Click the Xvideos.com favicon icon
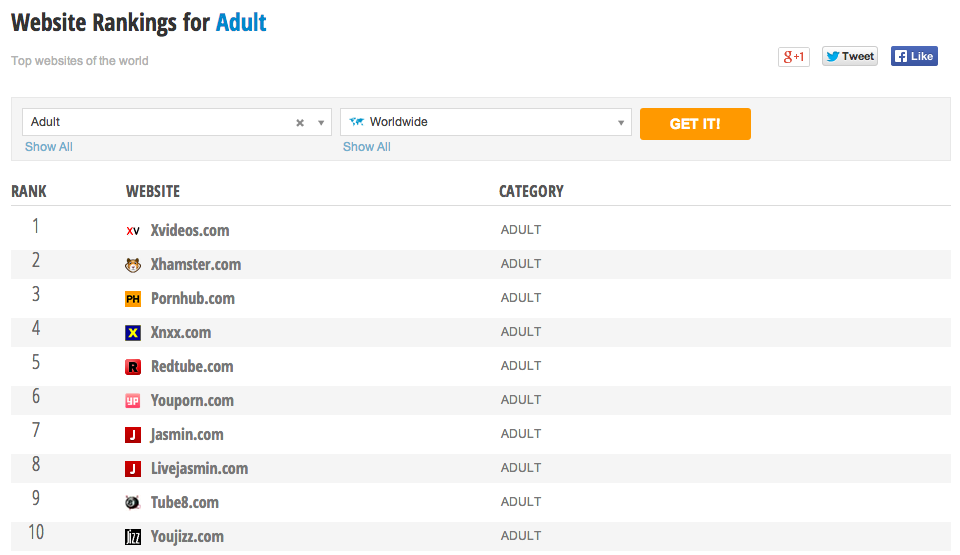The width and height of the screenshot is (960, 555). 133,231
